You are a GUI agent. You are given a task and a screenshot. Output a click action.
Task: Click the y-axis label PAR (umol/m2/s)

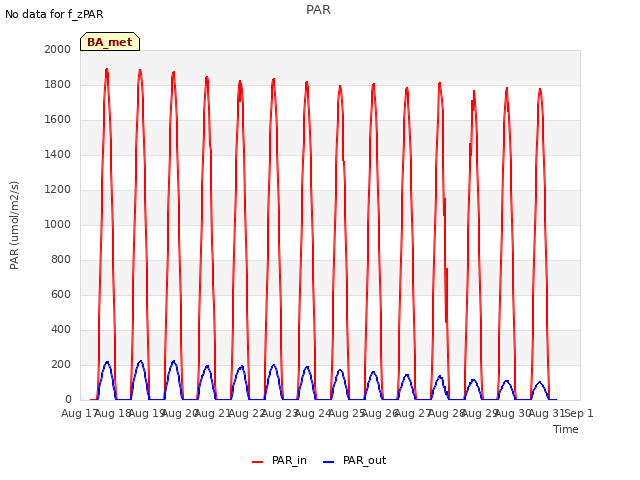[x=14, y=225]
